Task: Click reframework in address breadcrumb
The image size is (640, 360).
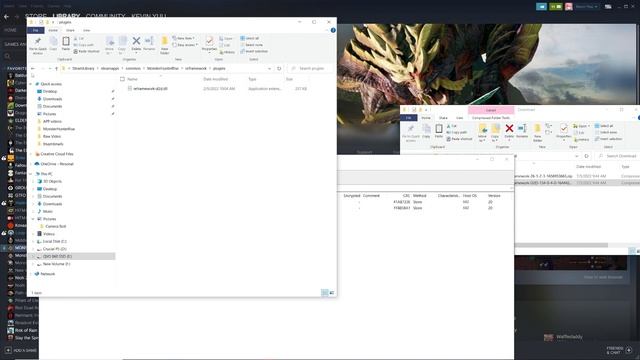Action: [196, 69]
